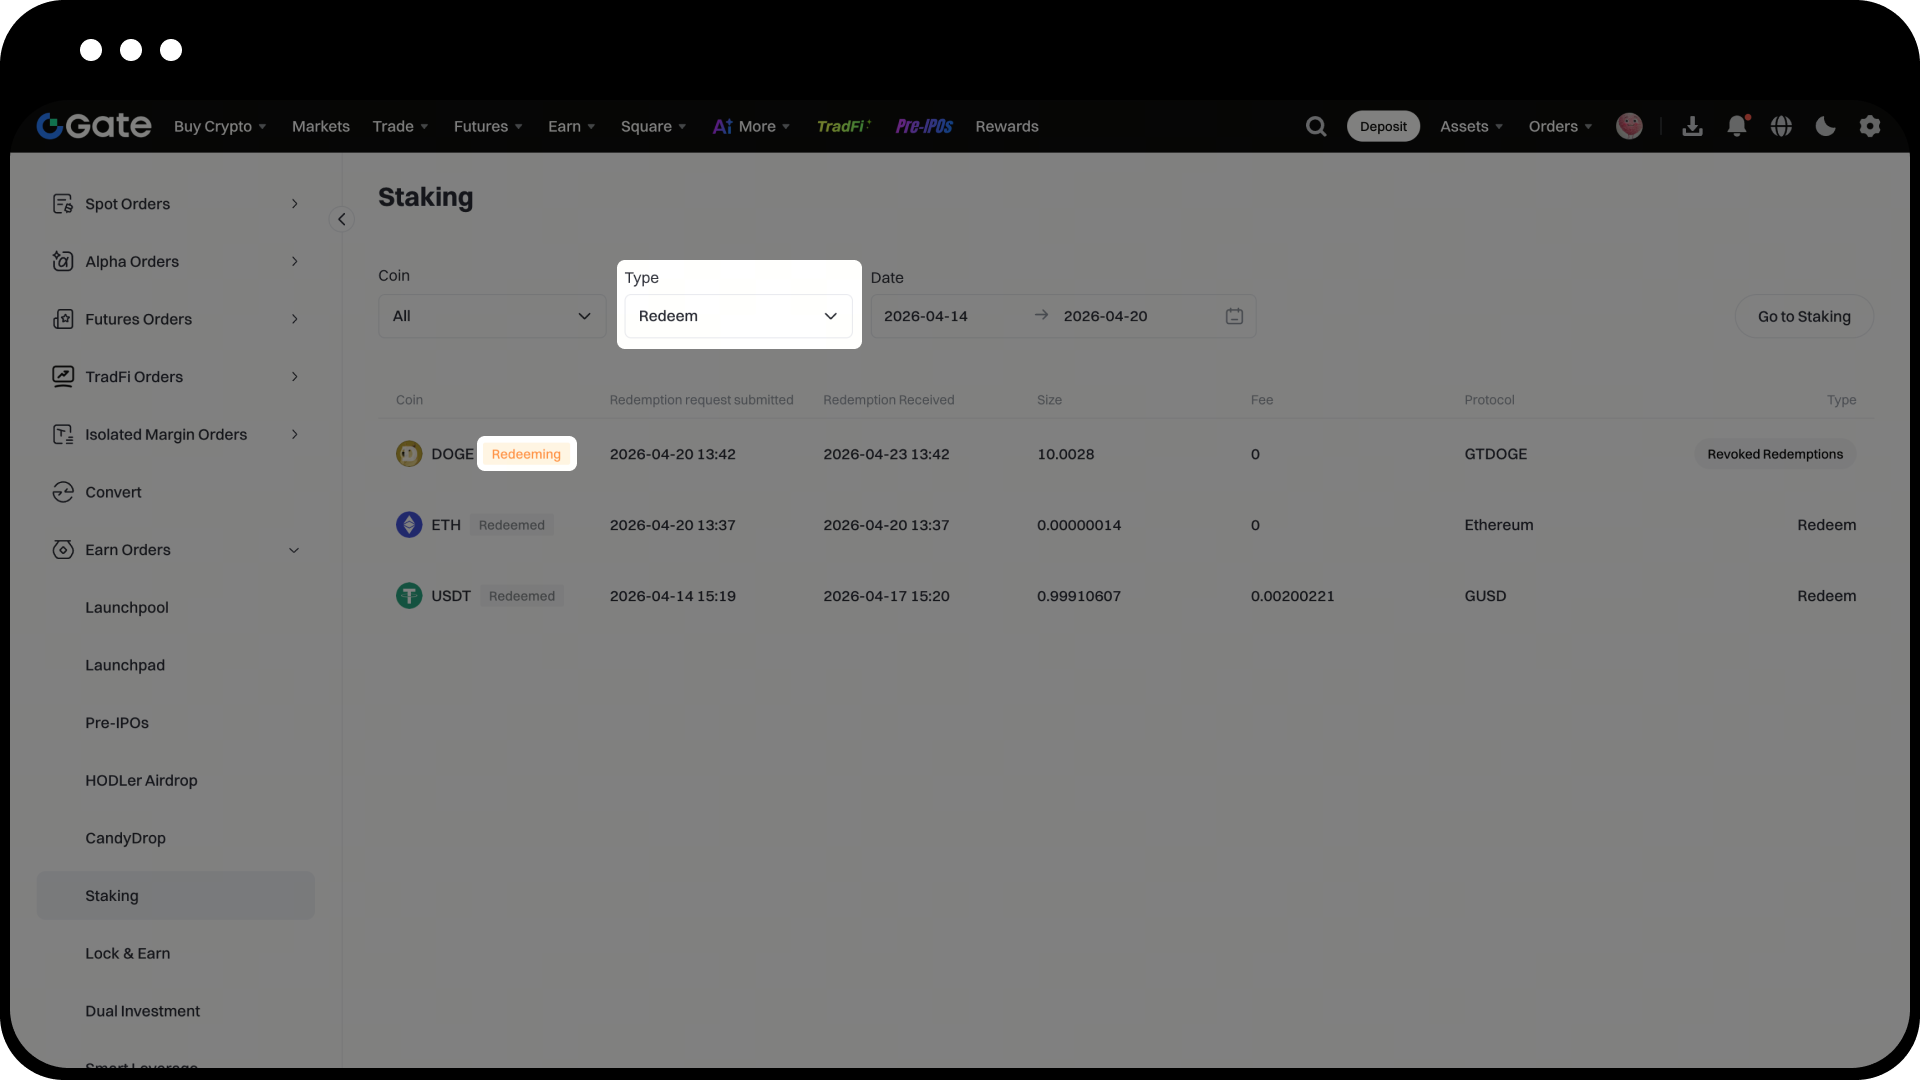The height and width of the screenshot is (1080, 1920).
Task: Click the Deposit button
Action: [x=1383, y=127]
